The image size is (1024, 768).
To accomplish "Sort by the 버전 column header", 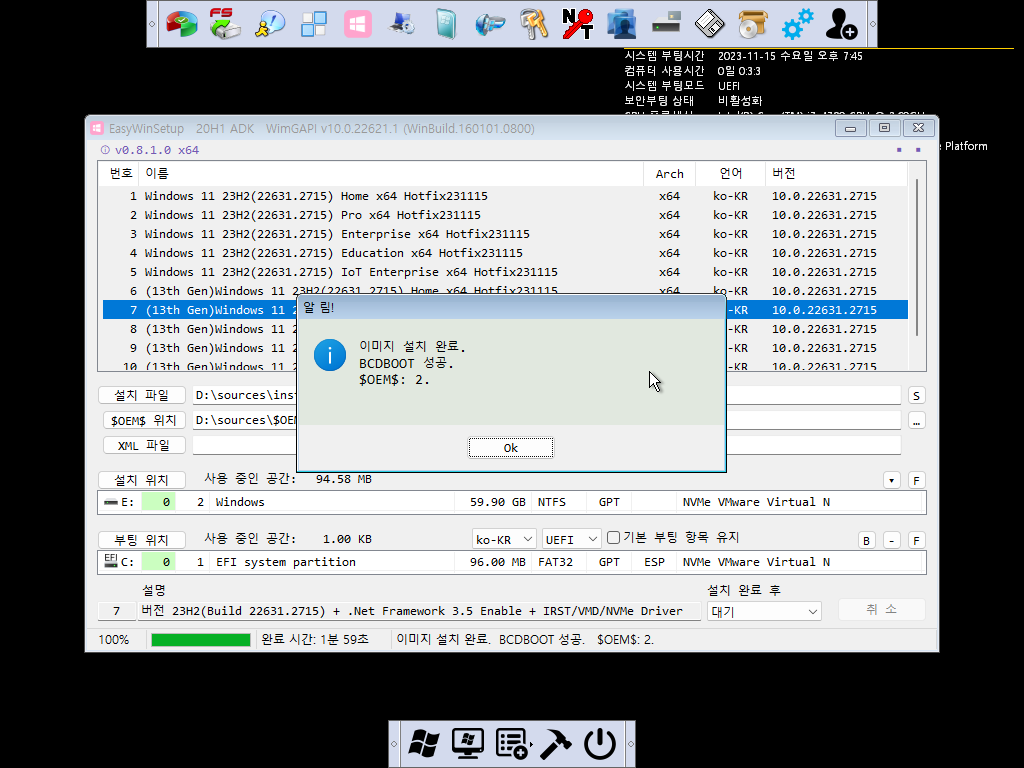I will (836, 174).
